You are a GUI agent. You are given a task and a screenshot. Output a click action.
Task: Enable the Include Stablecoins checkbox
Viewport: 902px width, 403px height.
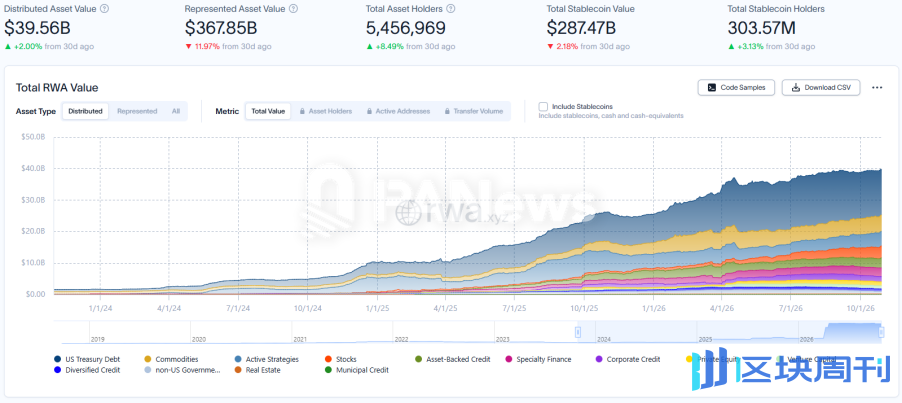[542, 106]
